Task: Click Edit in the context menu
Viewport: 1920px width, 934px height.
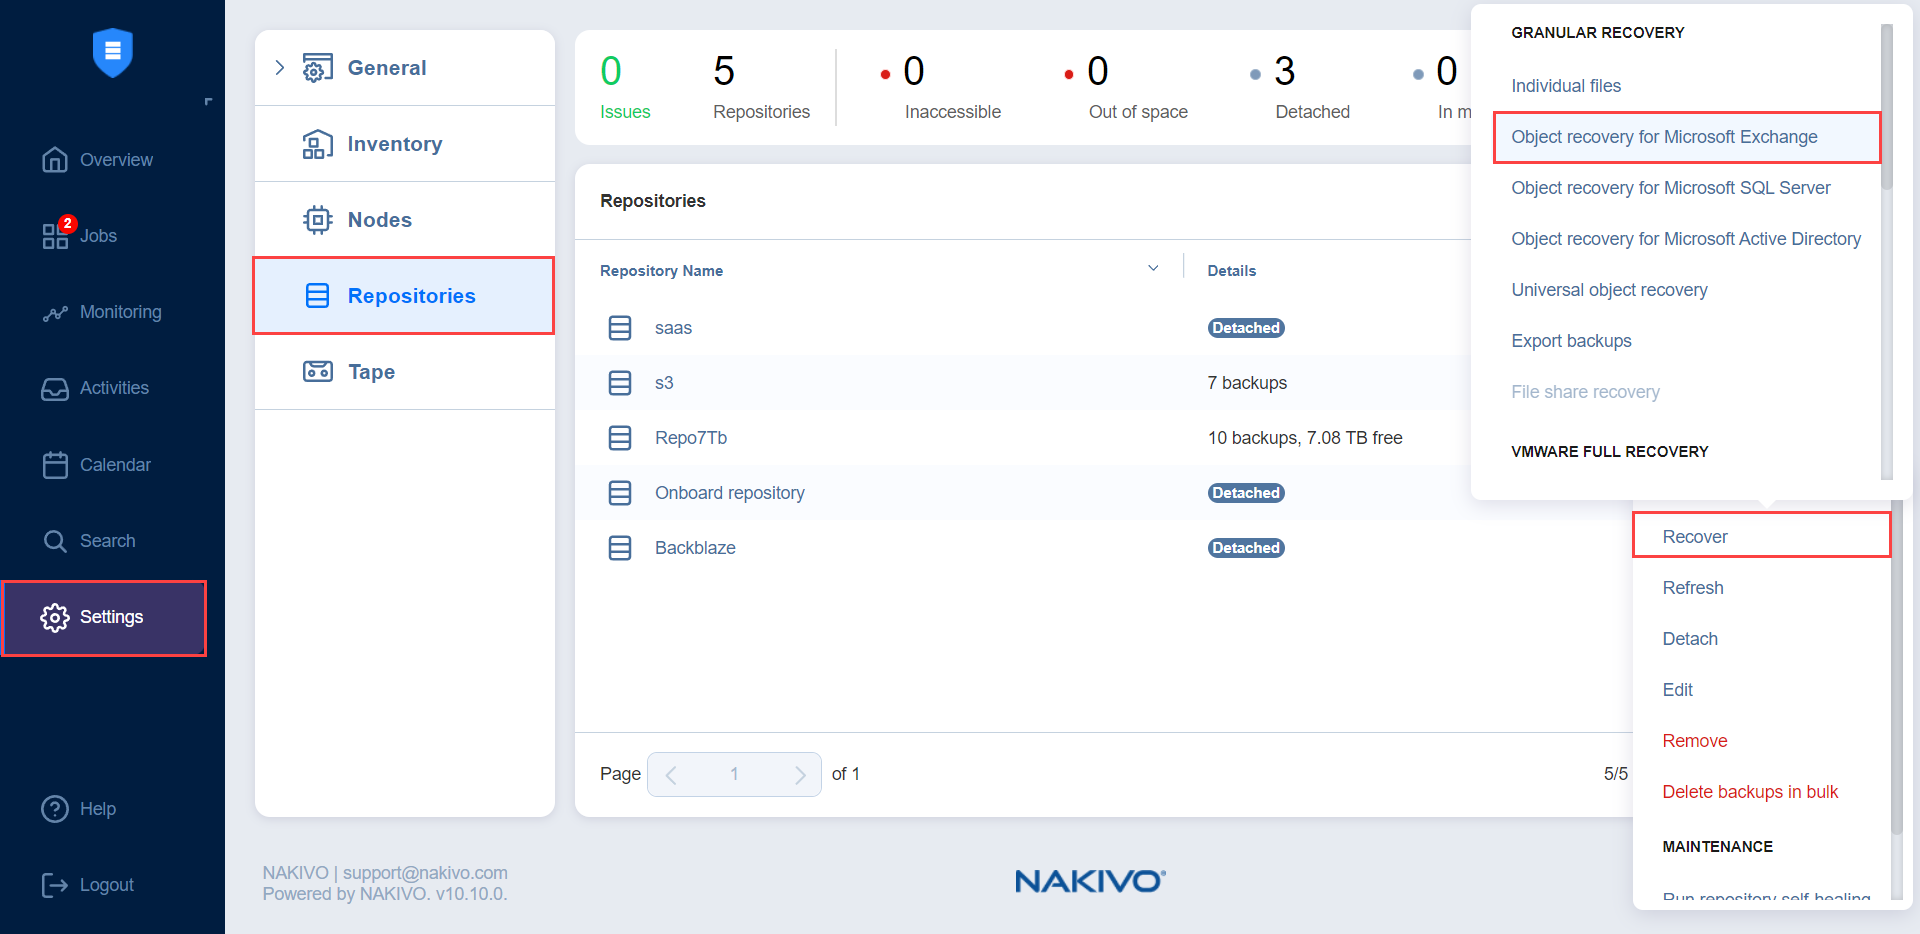Action: (x=1677, y=690)
